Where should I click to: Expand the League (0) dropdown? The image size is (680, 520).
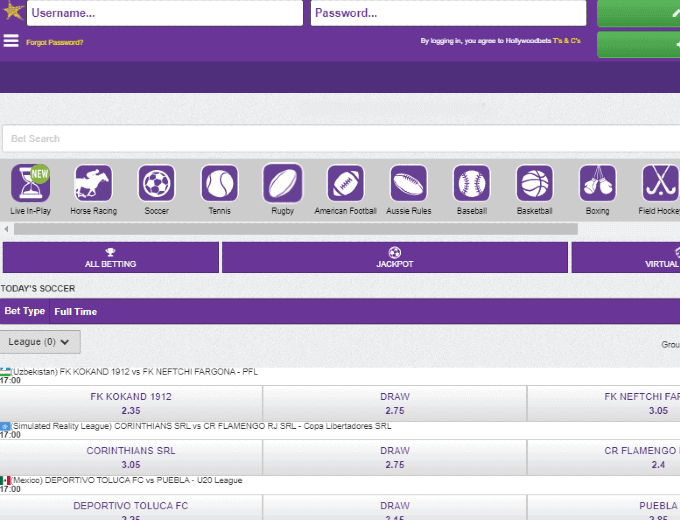[40, 342]
